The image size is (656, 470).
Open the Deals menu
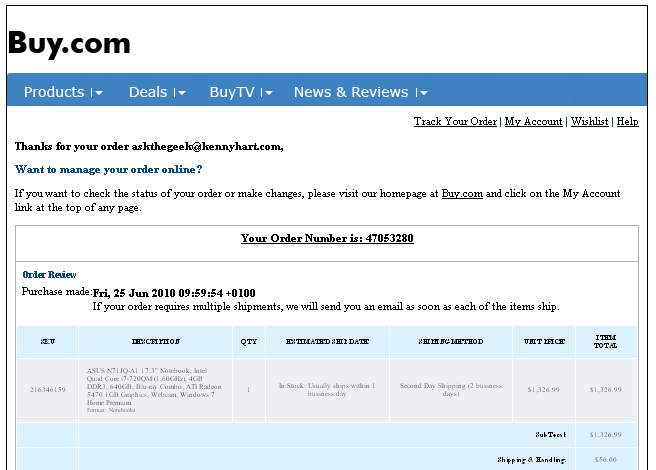click(x=148, y=92)
